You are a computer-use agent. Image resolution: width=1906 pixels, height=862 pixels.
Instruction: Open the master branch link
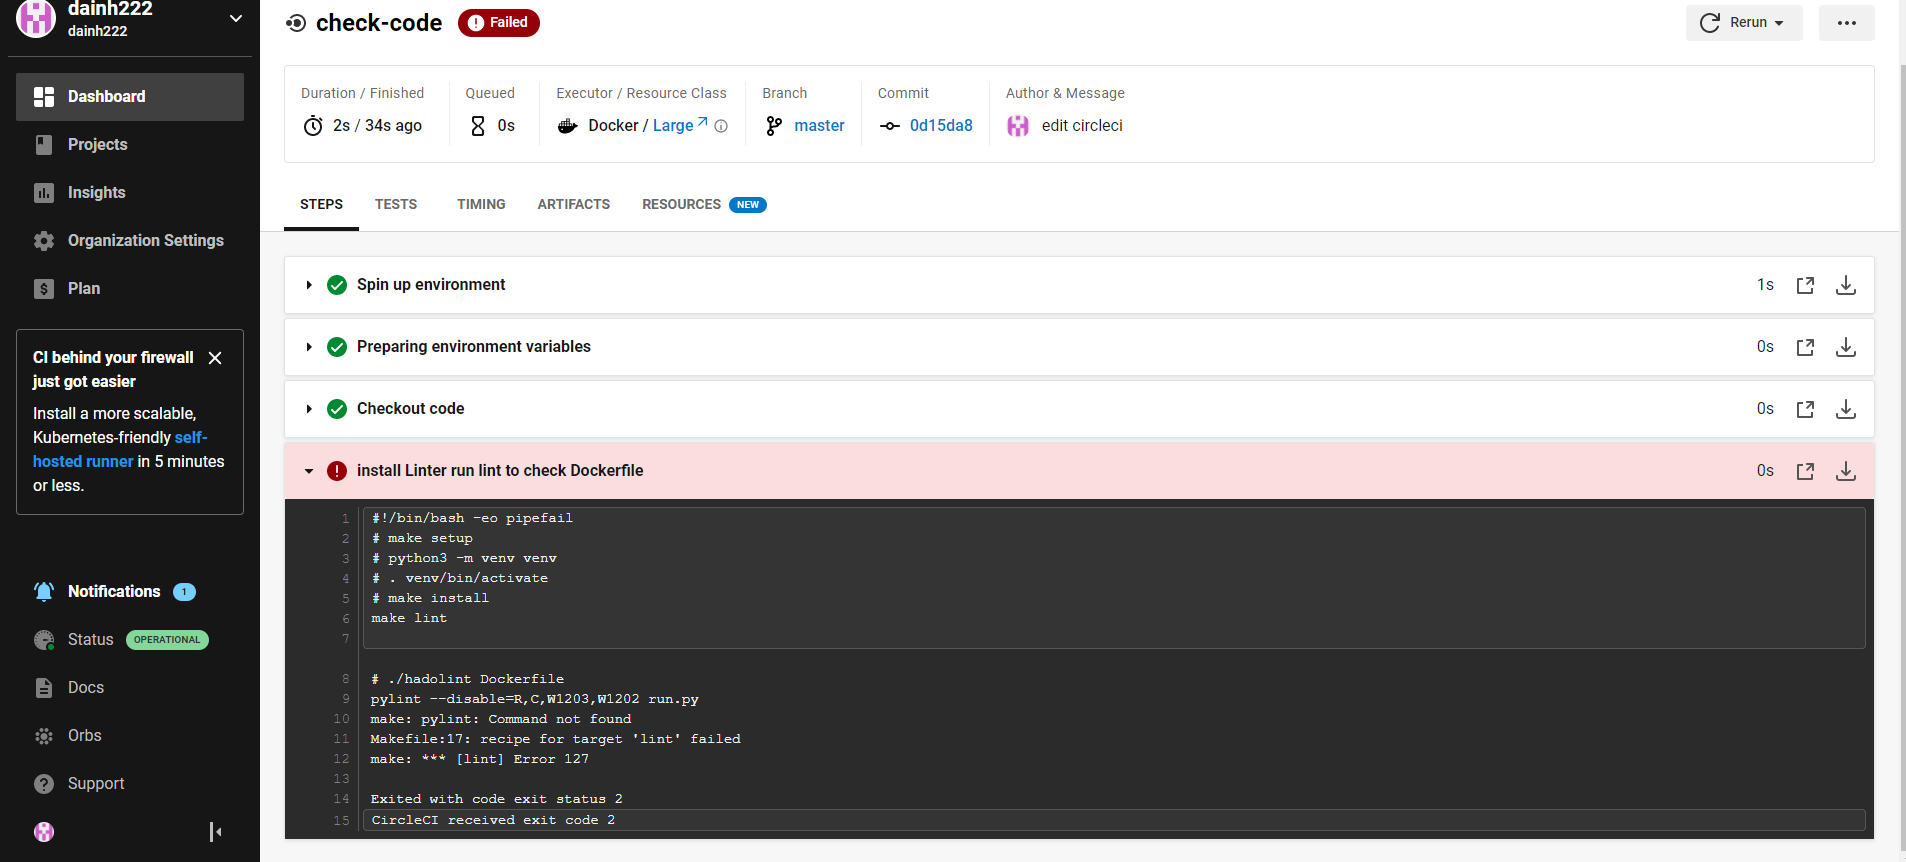click(819, 126)
